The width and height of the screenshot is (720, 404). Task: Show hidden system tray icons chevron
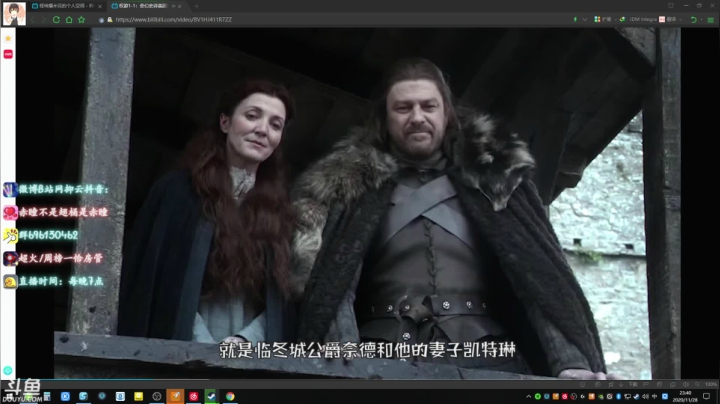pos(529,397)
